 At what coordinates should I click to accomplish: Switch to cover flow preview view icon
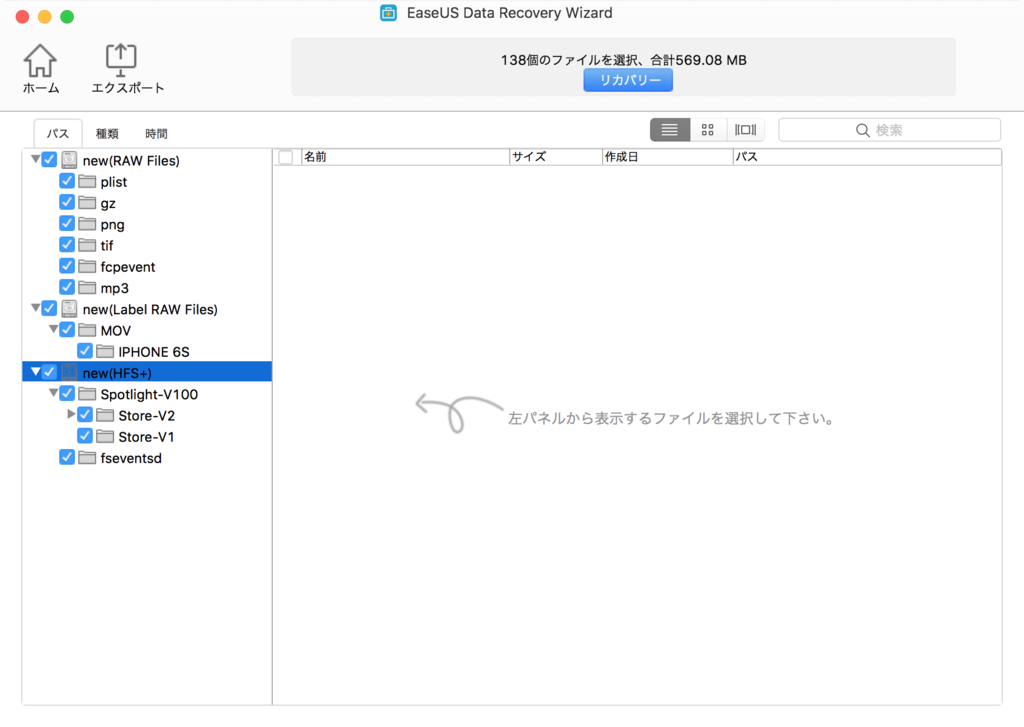(745, 130)
